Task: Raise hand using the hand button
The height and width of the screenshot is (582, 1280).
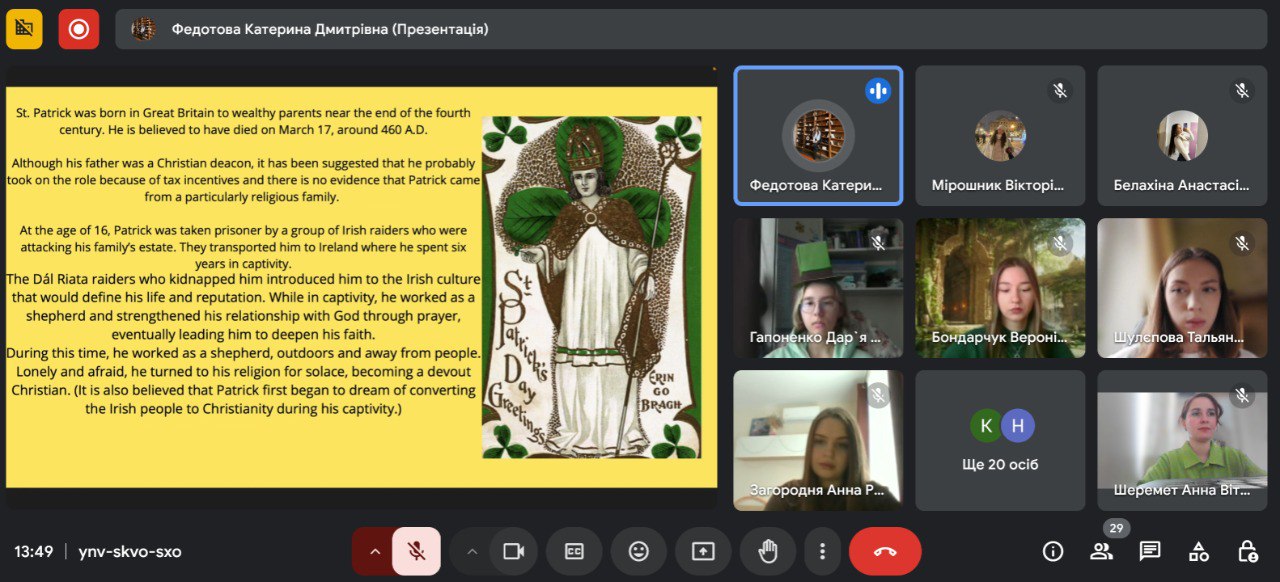Action: click(x=768, y=551)
